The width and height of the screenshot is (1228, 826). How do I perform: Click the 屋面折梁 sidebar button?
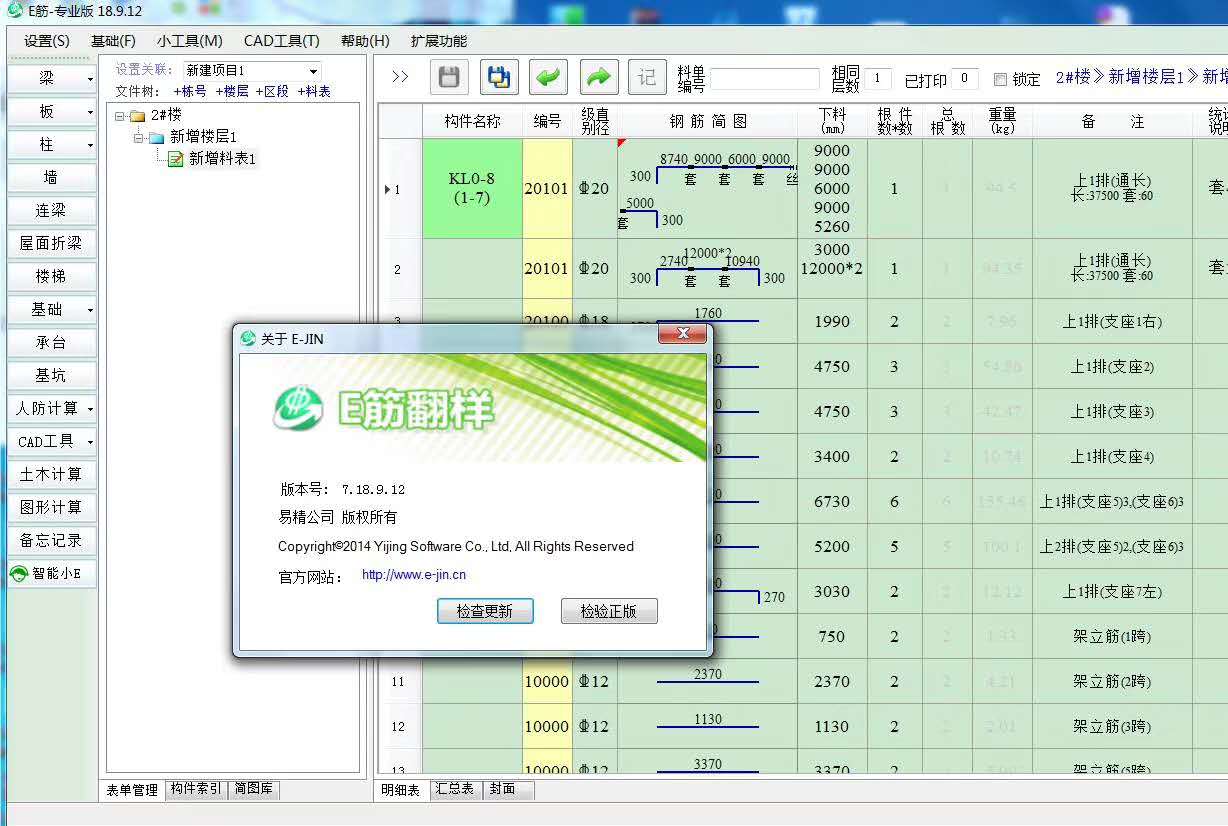tap(52, 244)
